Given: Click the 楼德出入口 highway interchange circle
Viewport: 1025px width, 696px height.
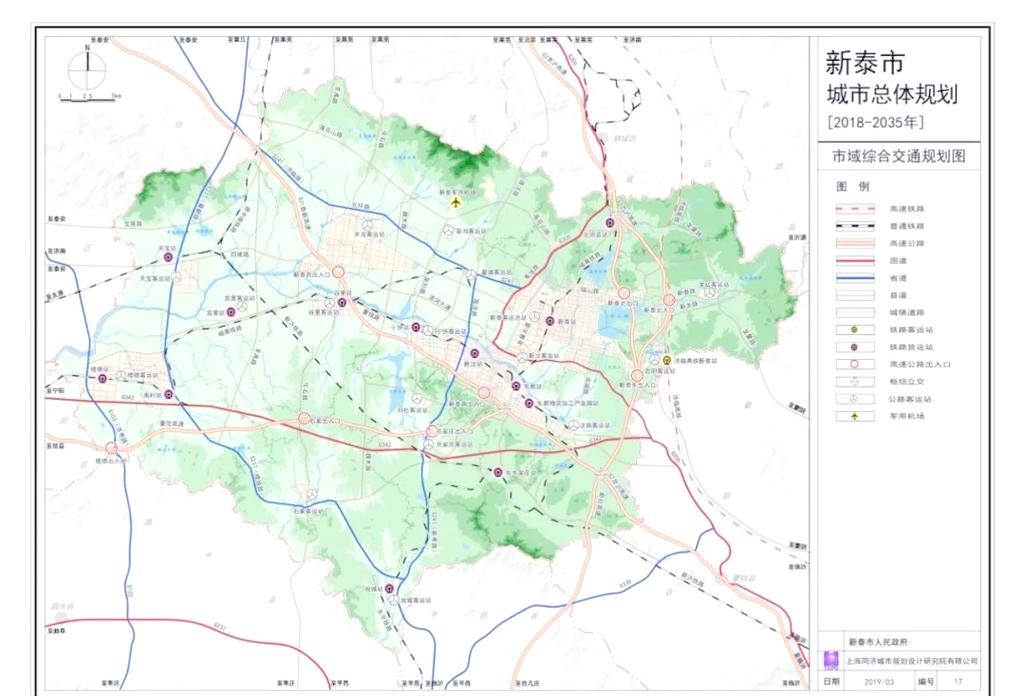Looking at the screenshot, I should [x=112, y=448].
